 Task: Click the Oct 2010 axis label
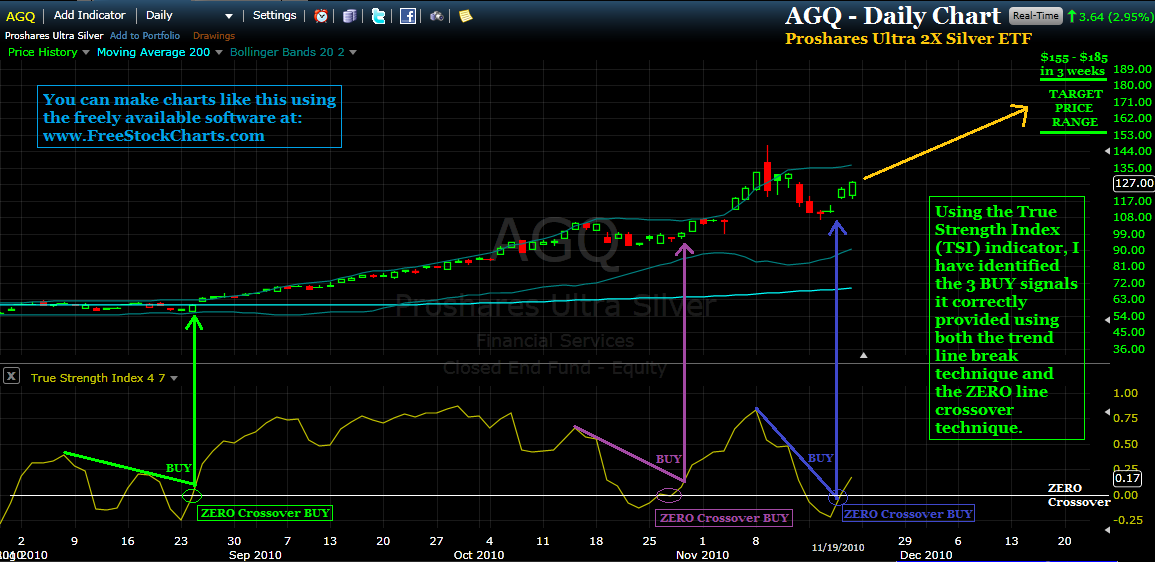[479, 554]
